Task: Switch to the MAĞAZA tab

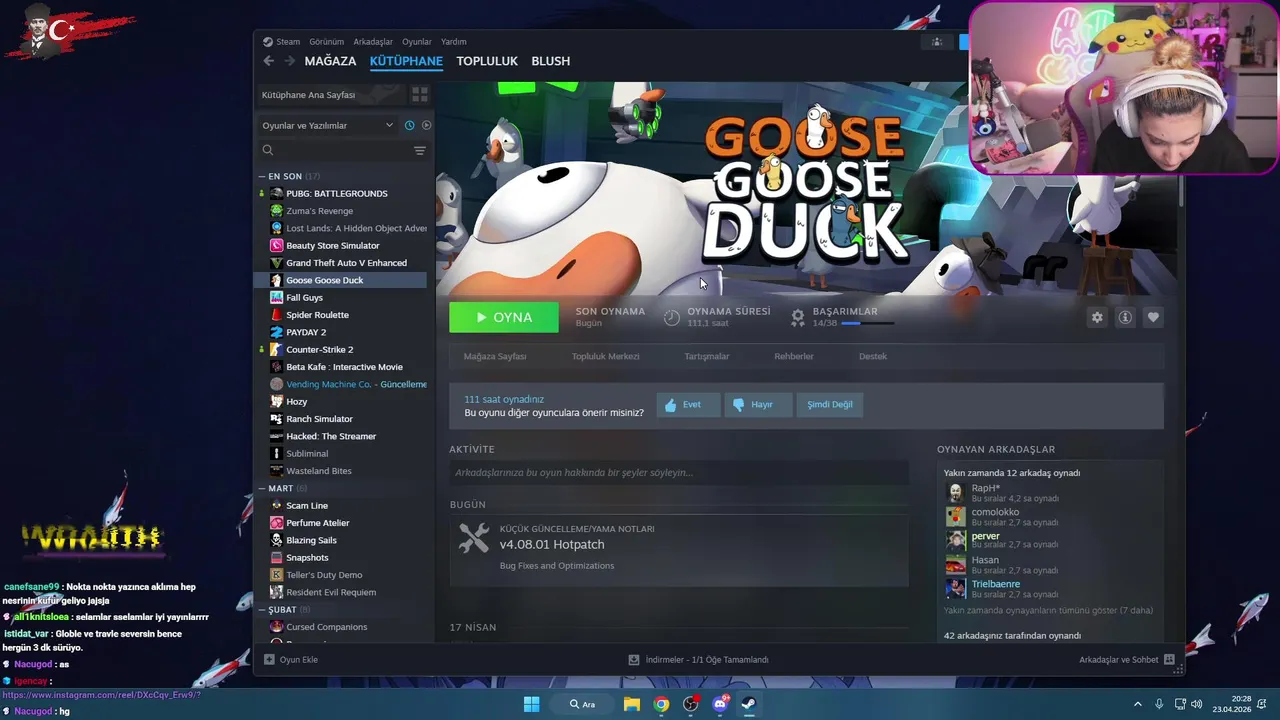Action: tap(330, 61)
